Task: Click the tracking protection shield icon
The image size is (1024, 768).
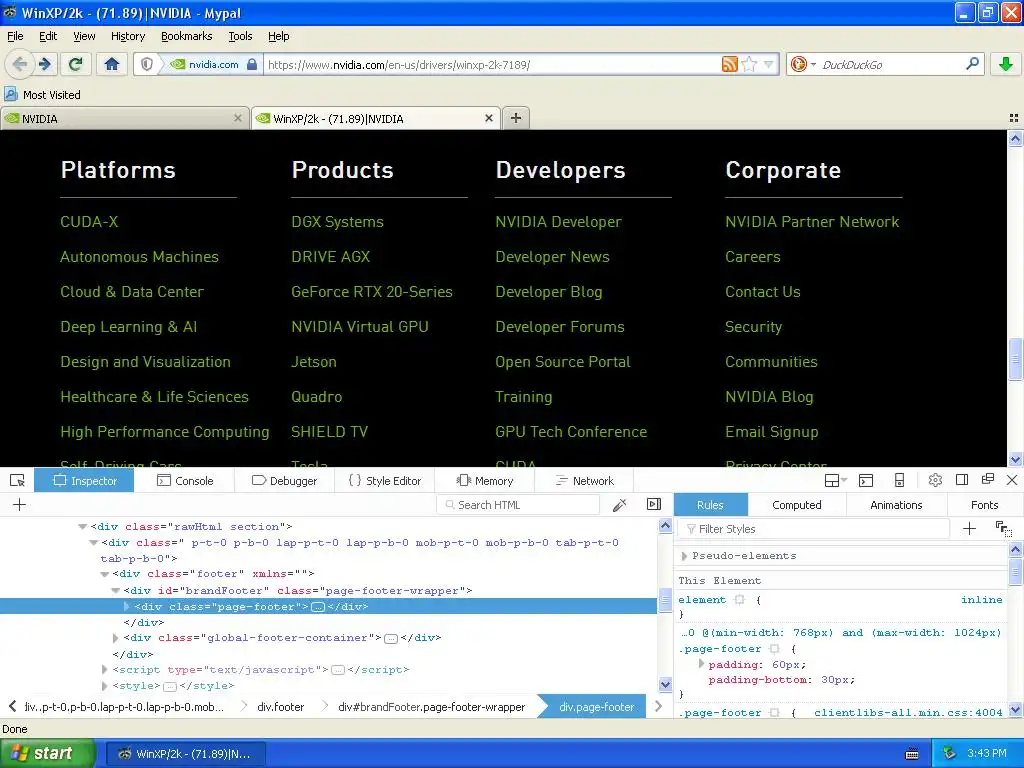Action: (x=147, y=64)
